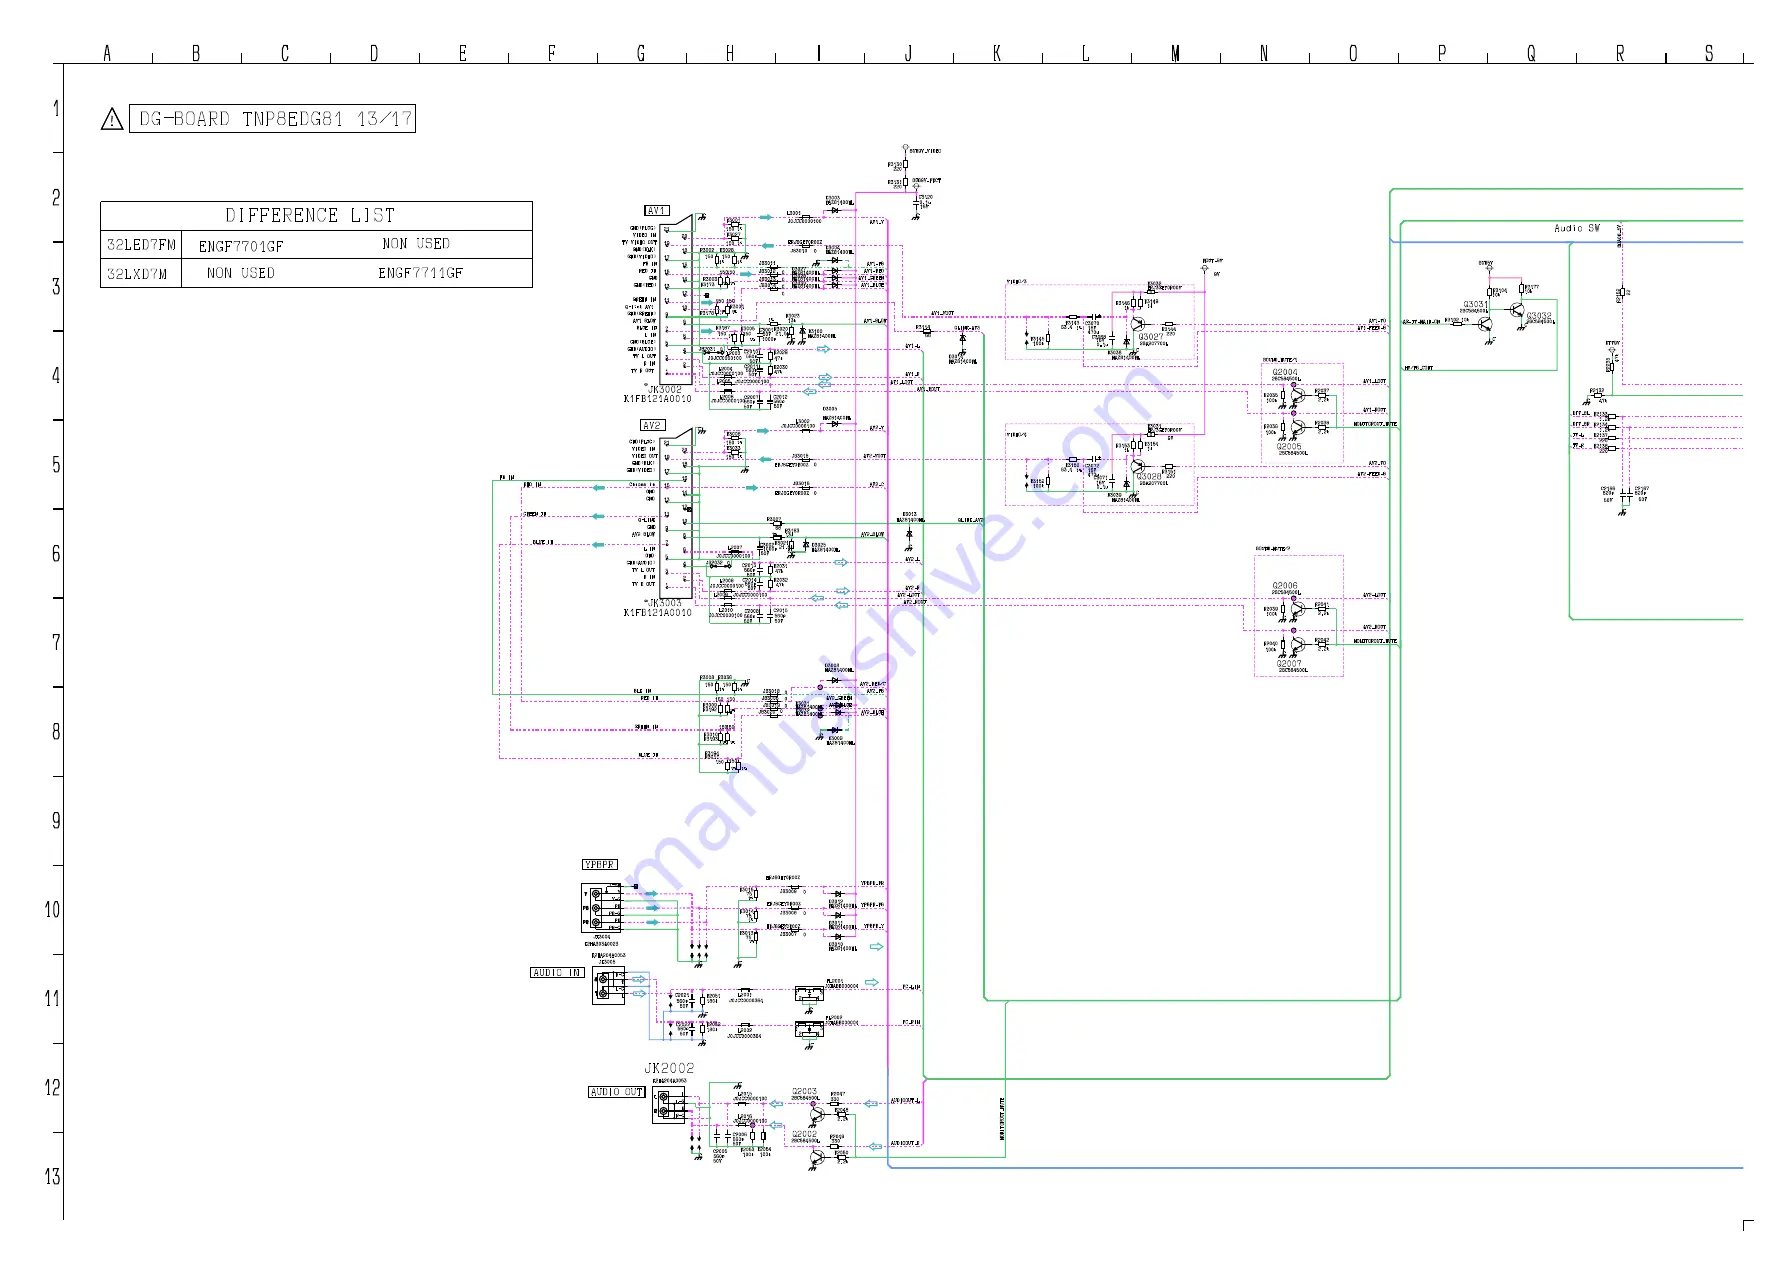Click the 'Q3031' transistor label

pyautogui.click(x=1476, y=304)
